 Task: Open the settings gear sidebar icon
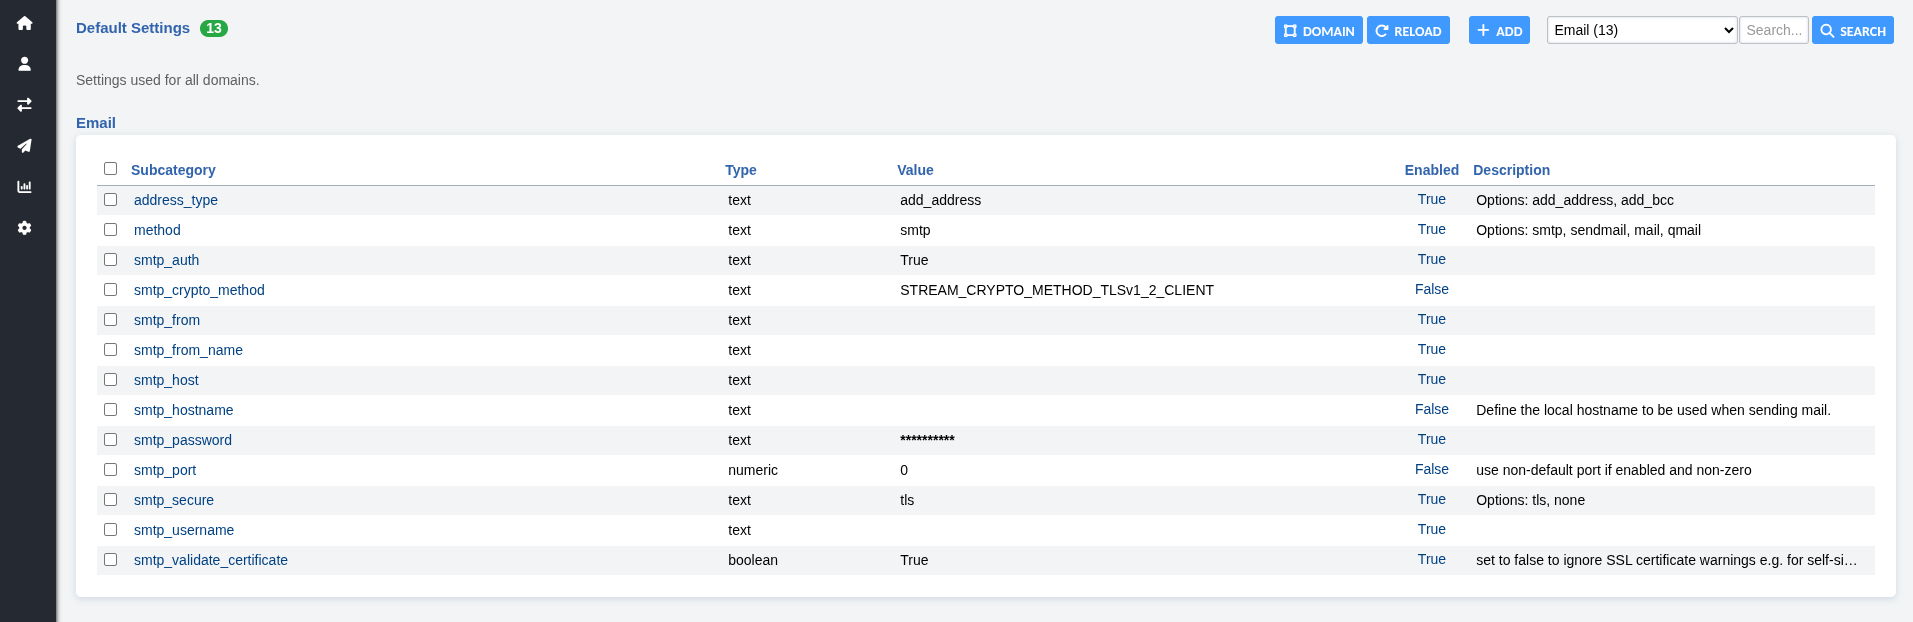click(x=25, y=228)
